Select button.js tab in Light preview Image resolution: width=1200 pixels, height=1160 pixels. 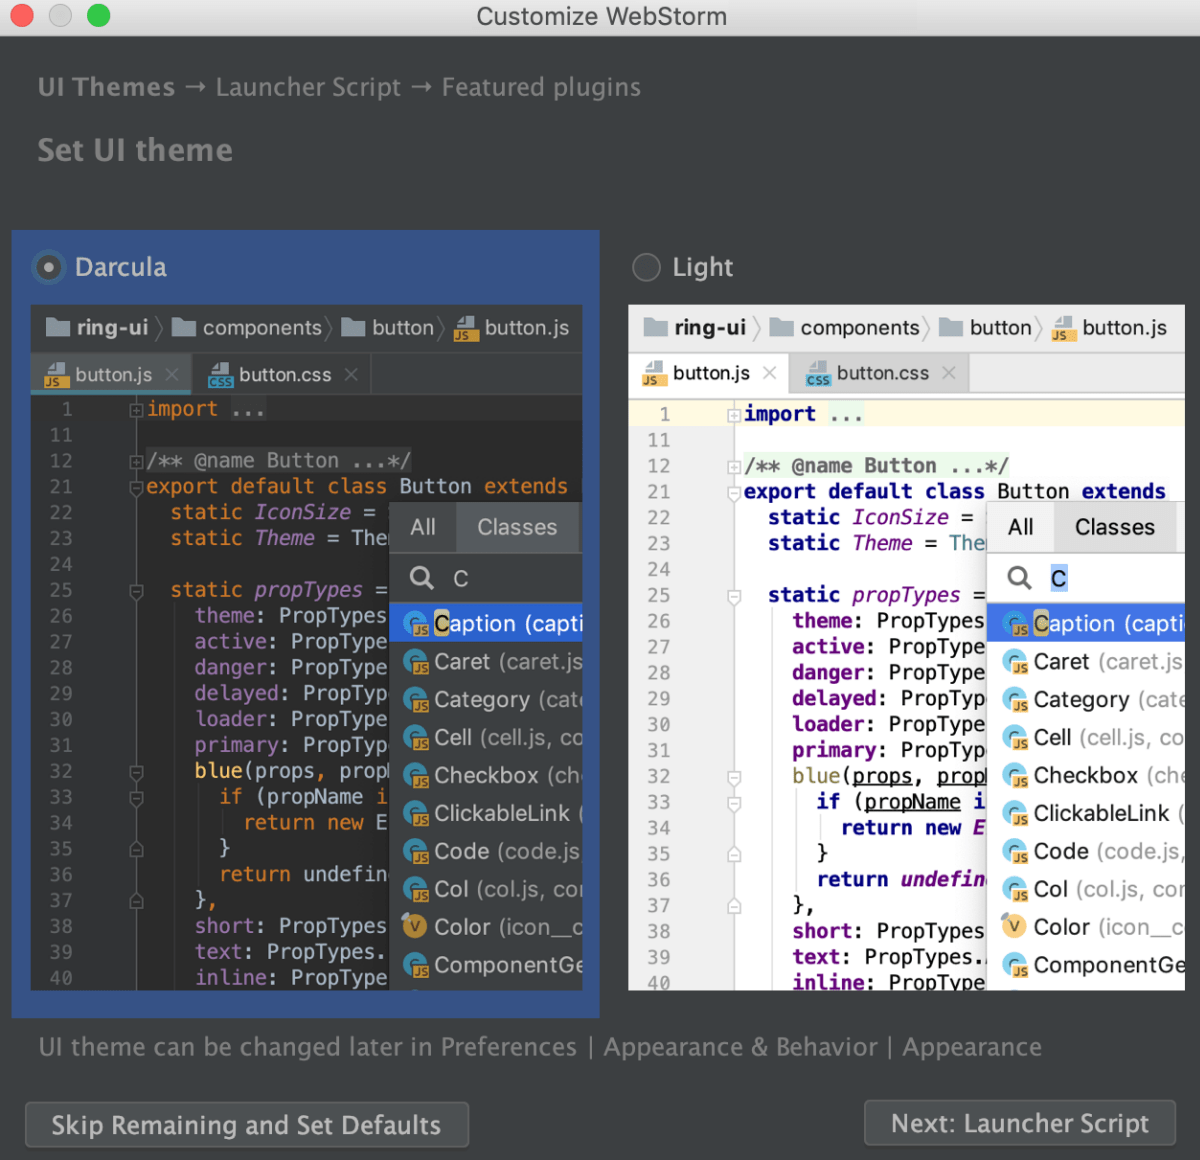710,373
